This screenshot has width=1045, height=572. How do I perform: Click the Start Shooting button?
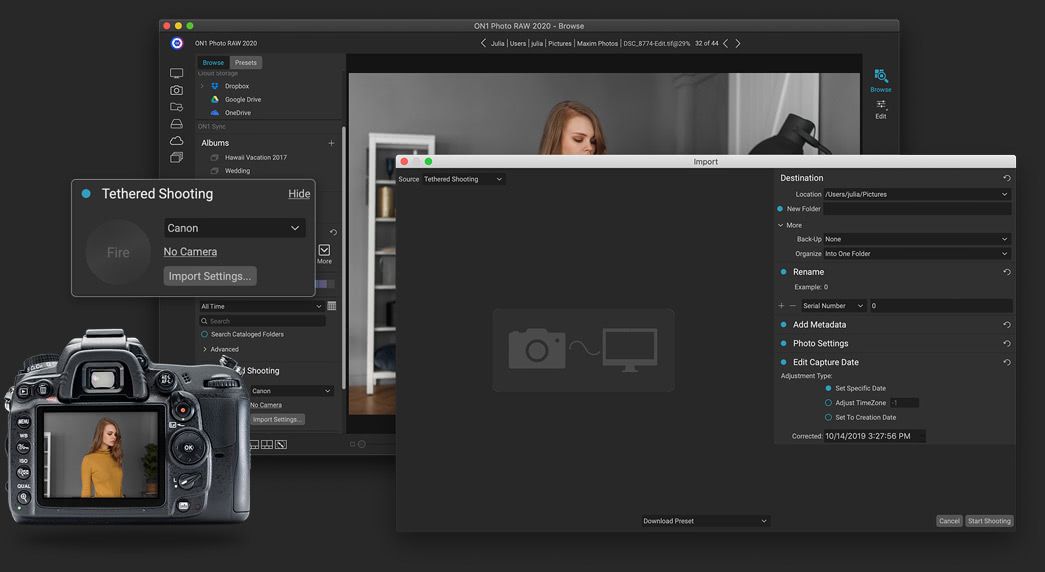[x=989, y=521]
